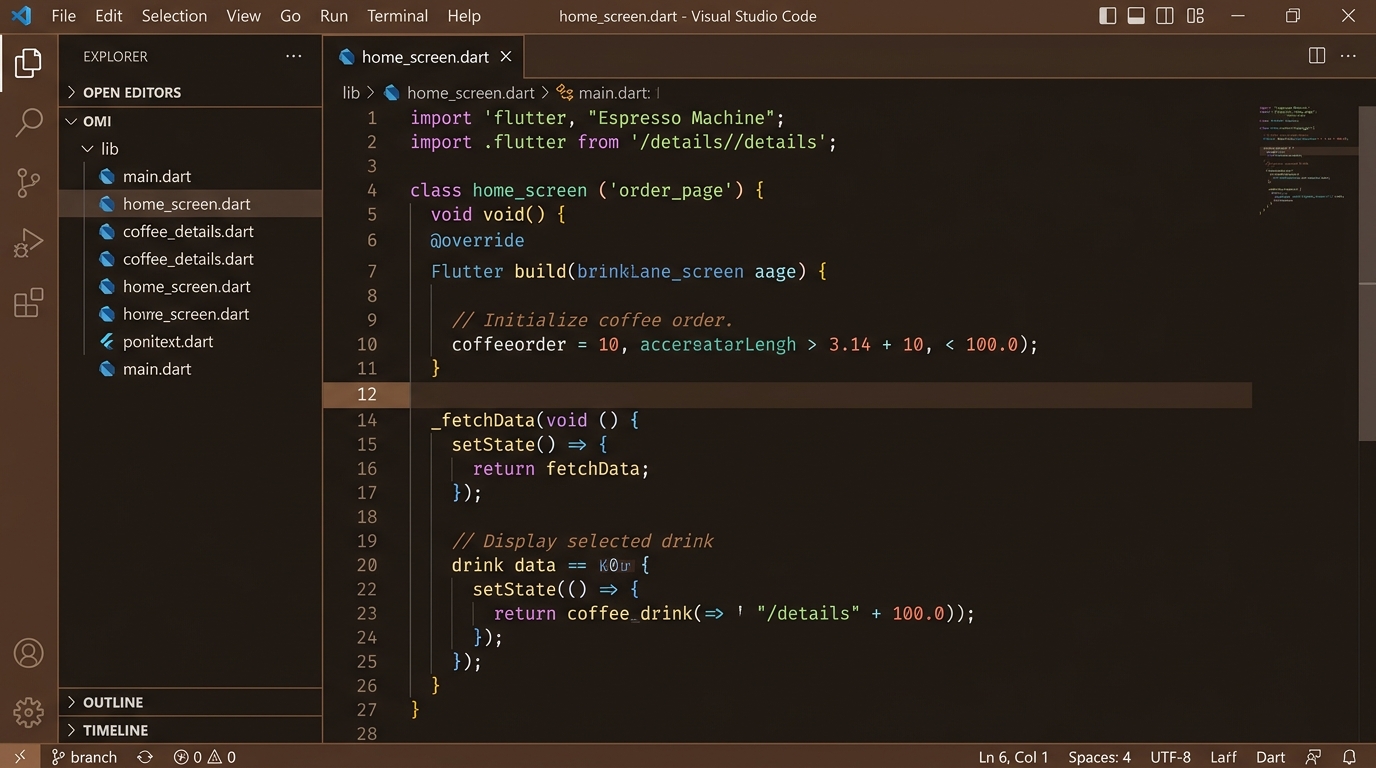Click the Explorer panel more actions ellipsis
The width and height of the screenshot is (1376, 768).
click(x=293, y=57)
